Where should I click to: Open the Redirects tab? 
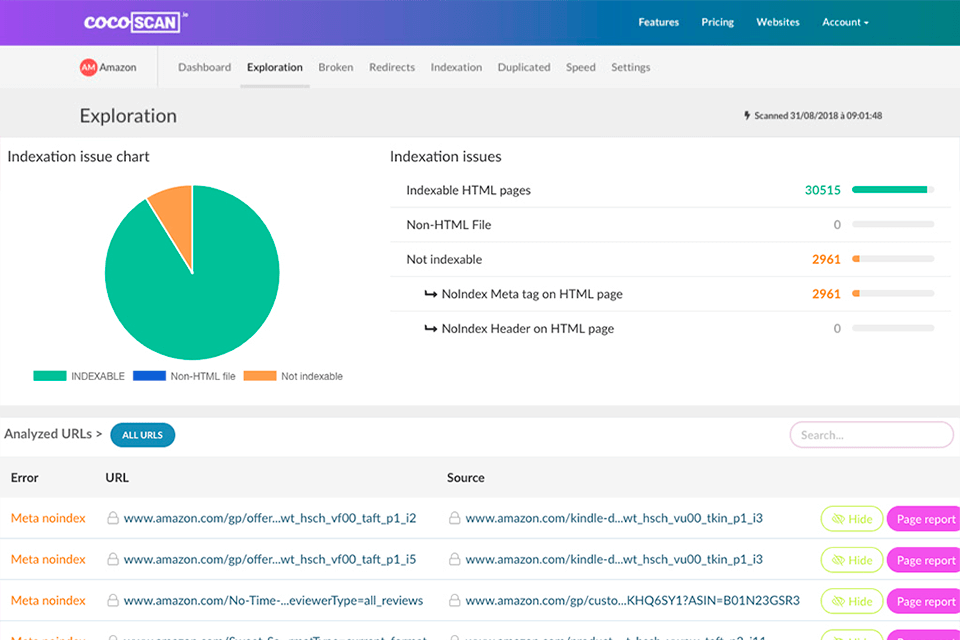coord(392,67)
